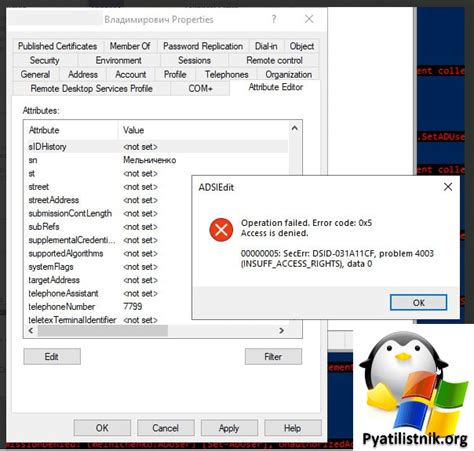Click the value Мельниченко of sn
474x451 pixels.
[x=149, y=160]
